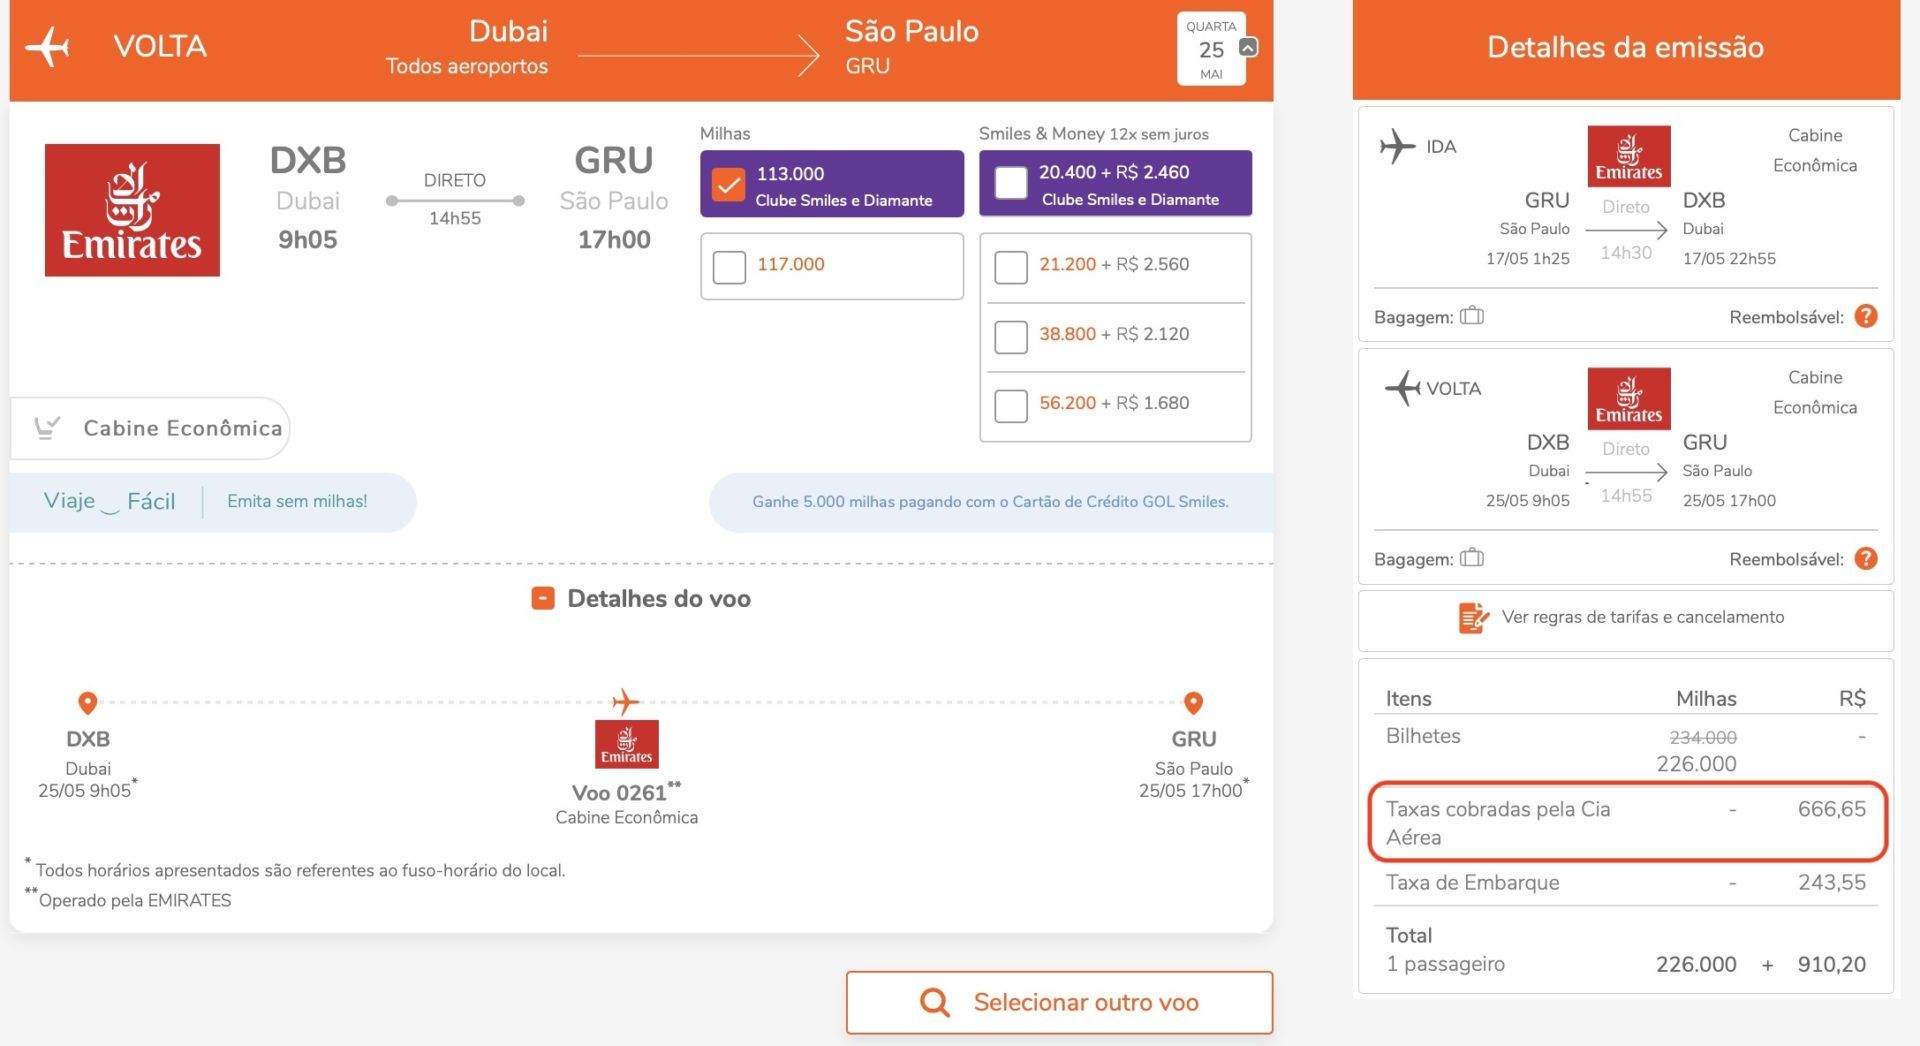Click the VOLTA airplane icon in header
1920x1046 pixels.
coord(48,46)
